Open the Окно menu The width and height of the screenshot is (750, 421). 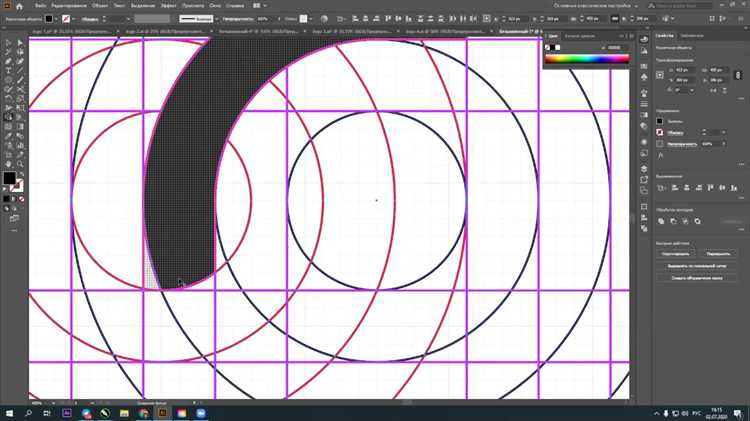[x=215, y=6]
